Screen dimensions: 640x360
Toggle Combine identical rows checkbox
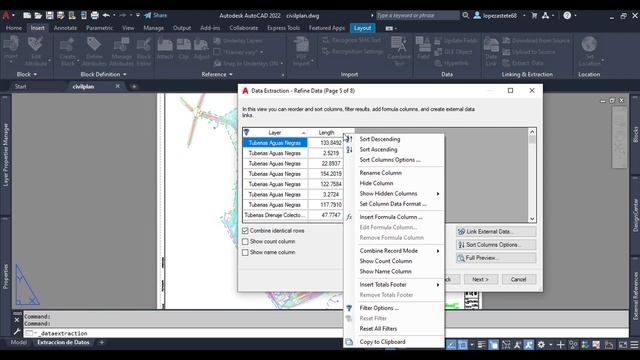(245, 231)
